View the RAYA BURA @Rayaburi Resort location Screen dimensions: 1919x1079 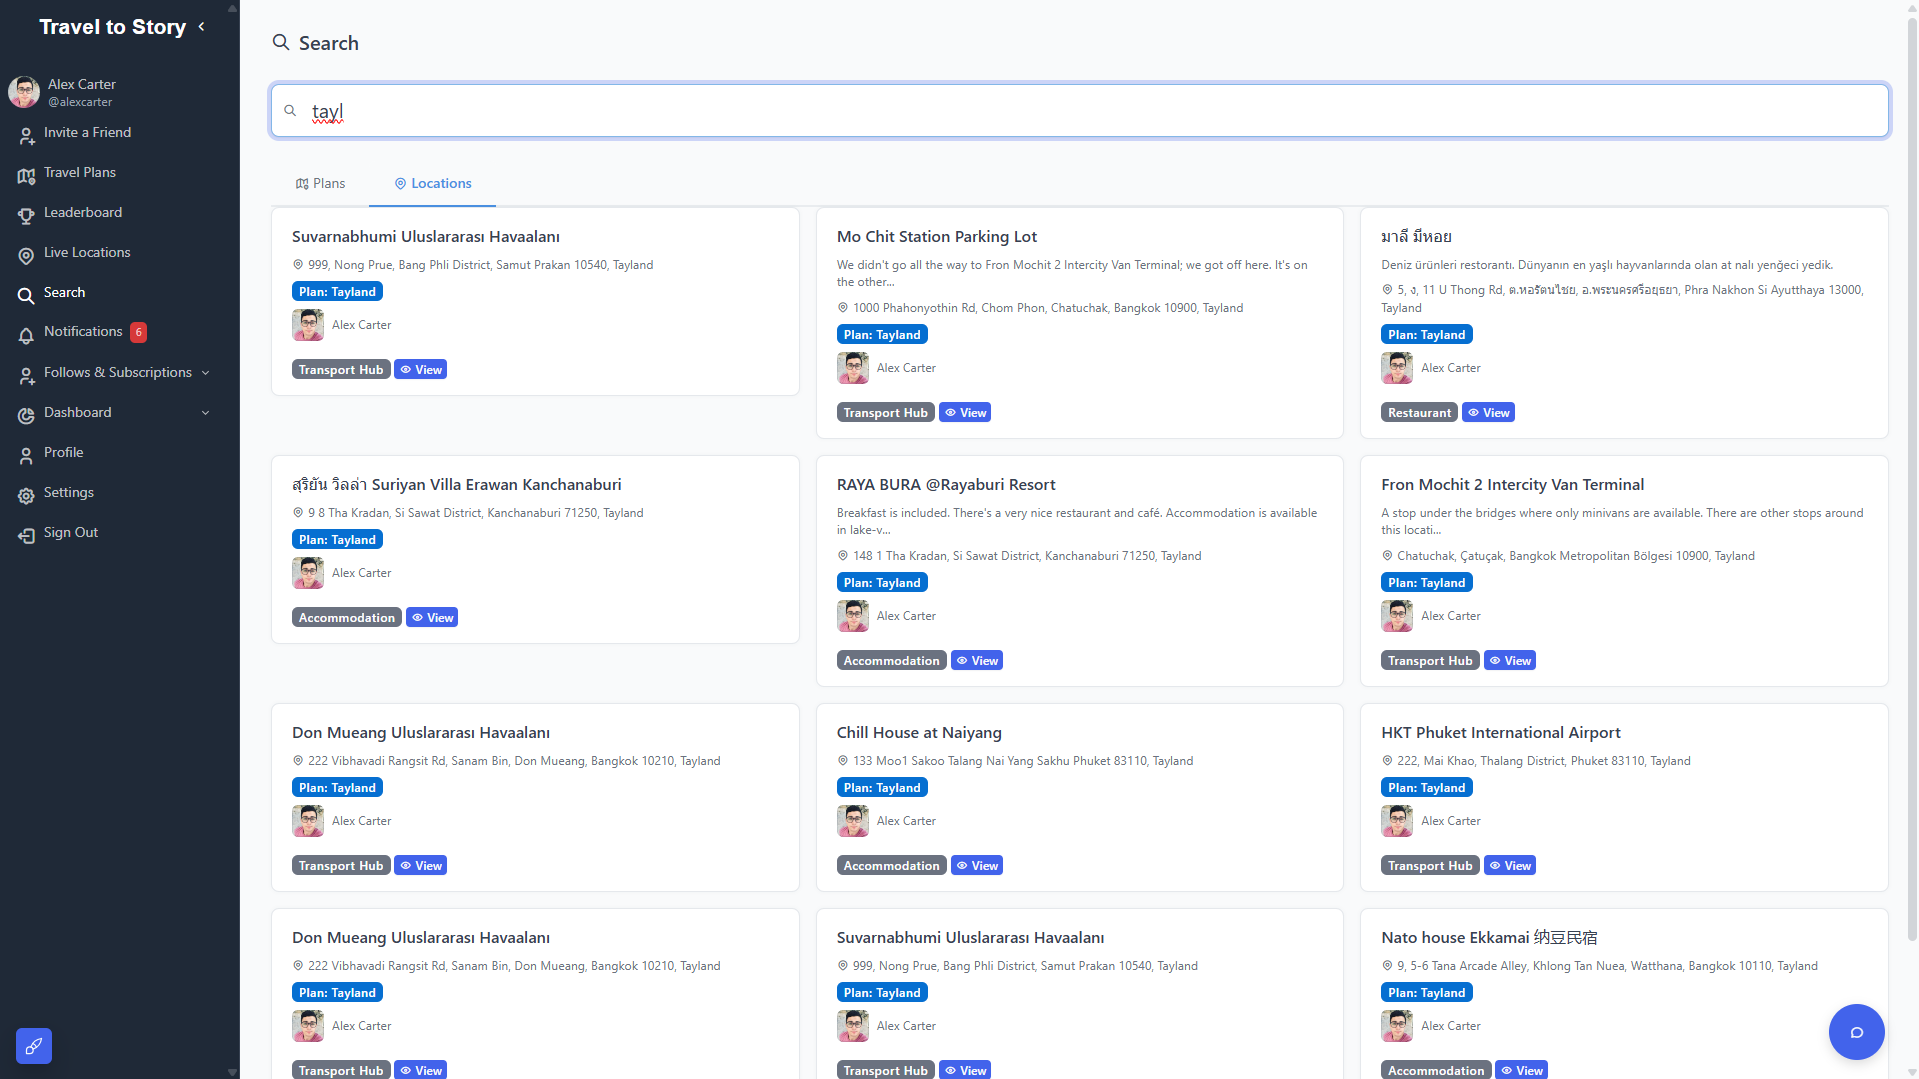click(x=976, y=661)
